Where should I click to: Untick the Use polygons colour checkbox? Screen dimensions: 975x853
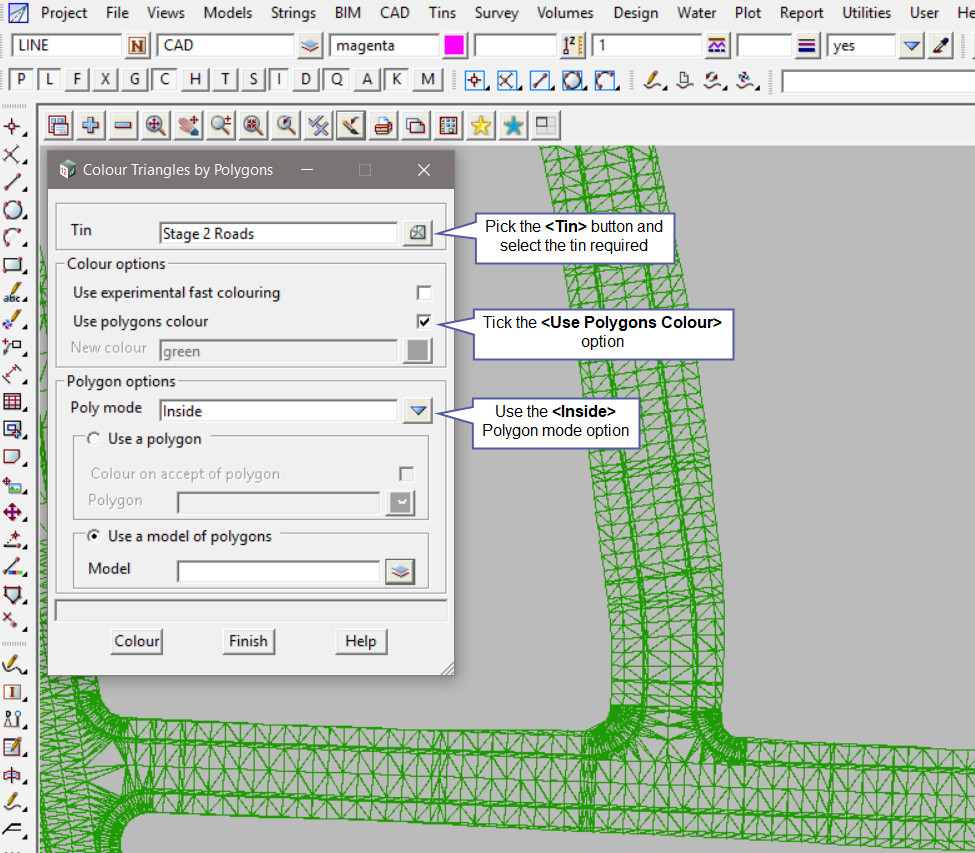(424, 322)
